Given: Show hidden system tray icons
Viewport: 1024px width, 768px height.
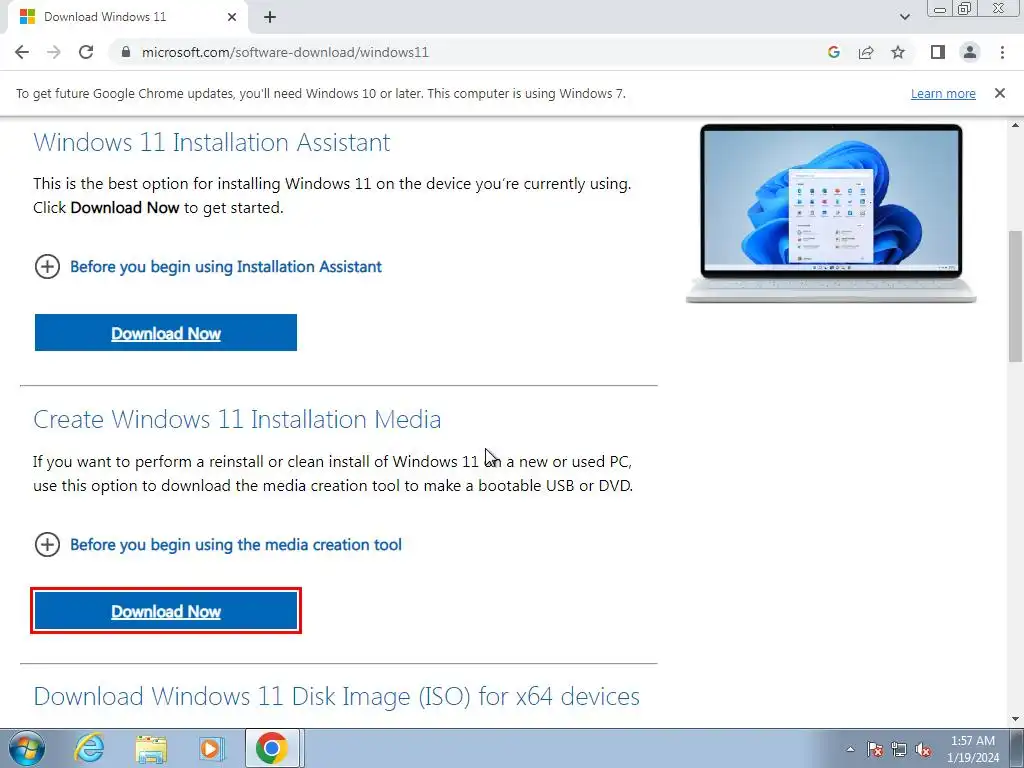Looking at the screenshot, I should [850, 749].
